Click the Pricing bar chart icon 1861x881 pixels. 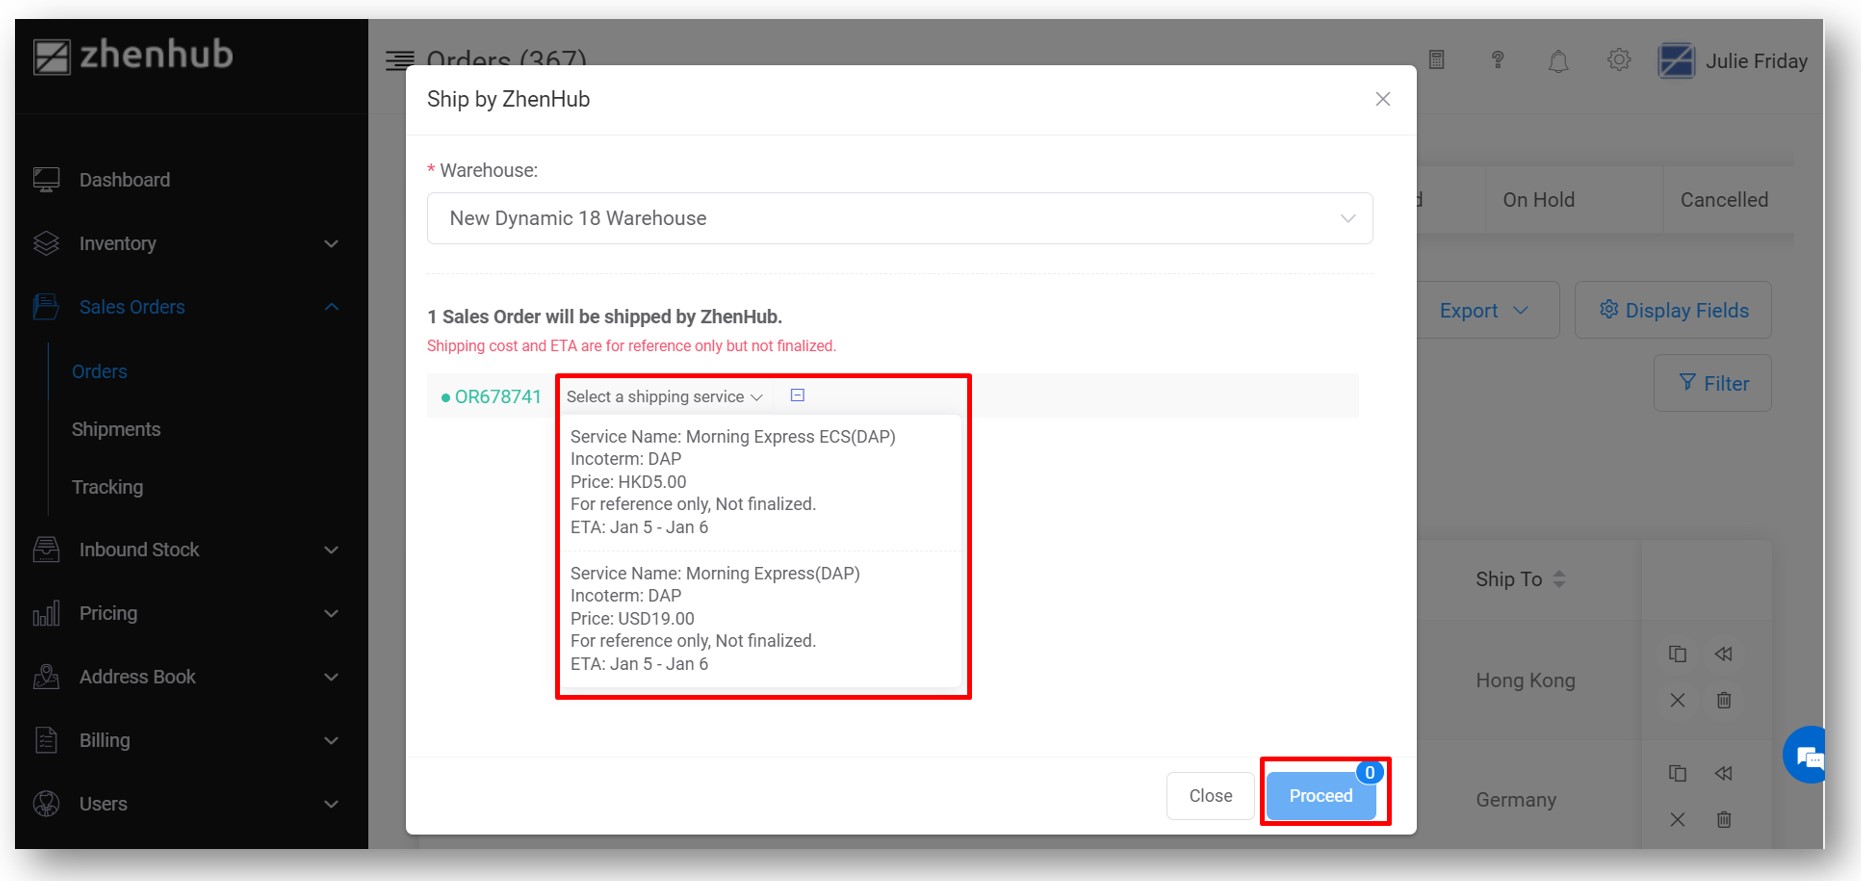tap(46, 613)
